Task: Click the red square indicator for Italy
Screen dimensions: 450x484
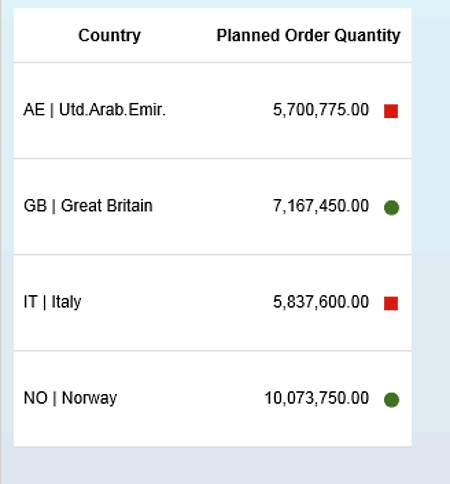Action: coord(391,303)
